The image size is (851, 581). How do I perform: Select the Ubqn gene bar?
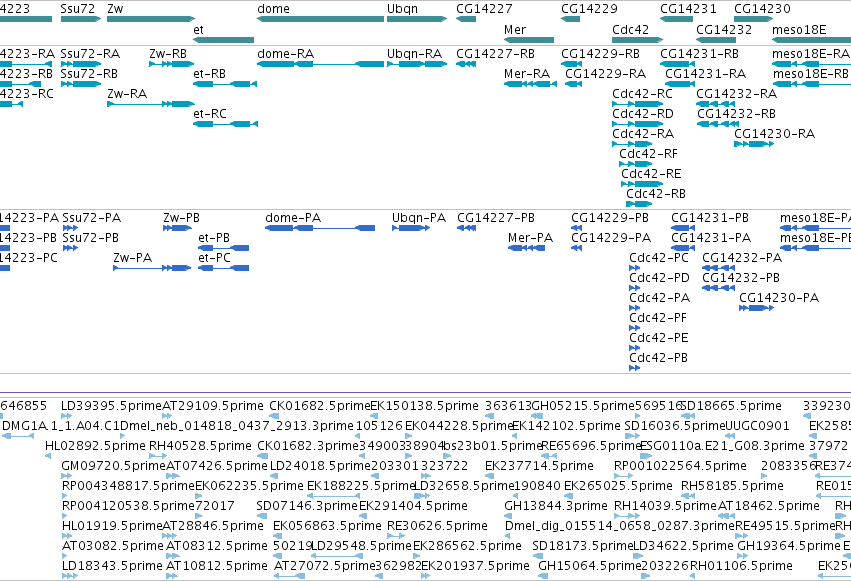(x=417, y=19)
